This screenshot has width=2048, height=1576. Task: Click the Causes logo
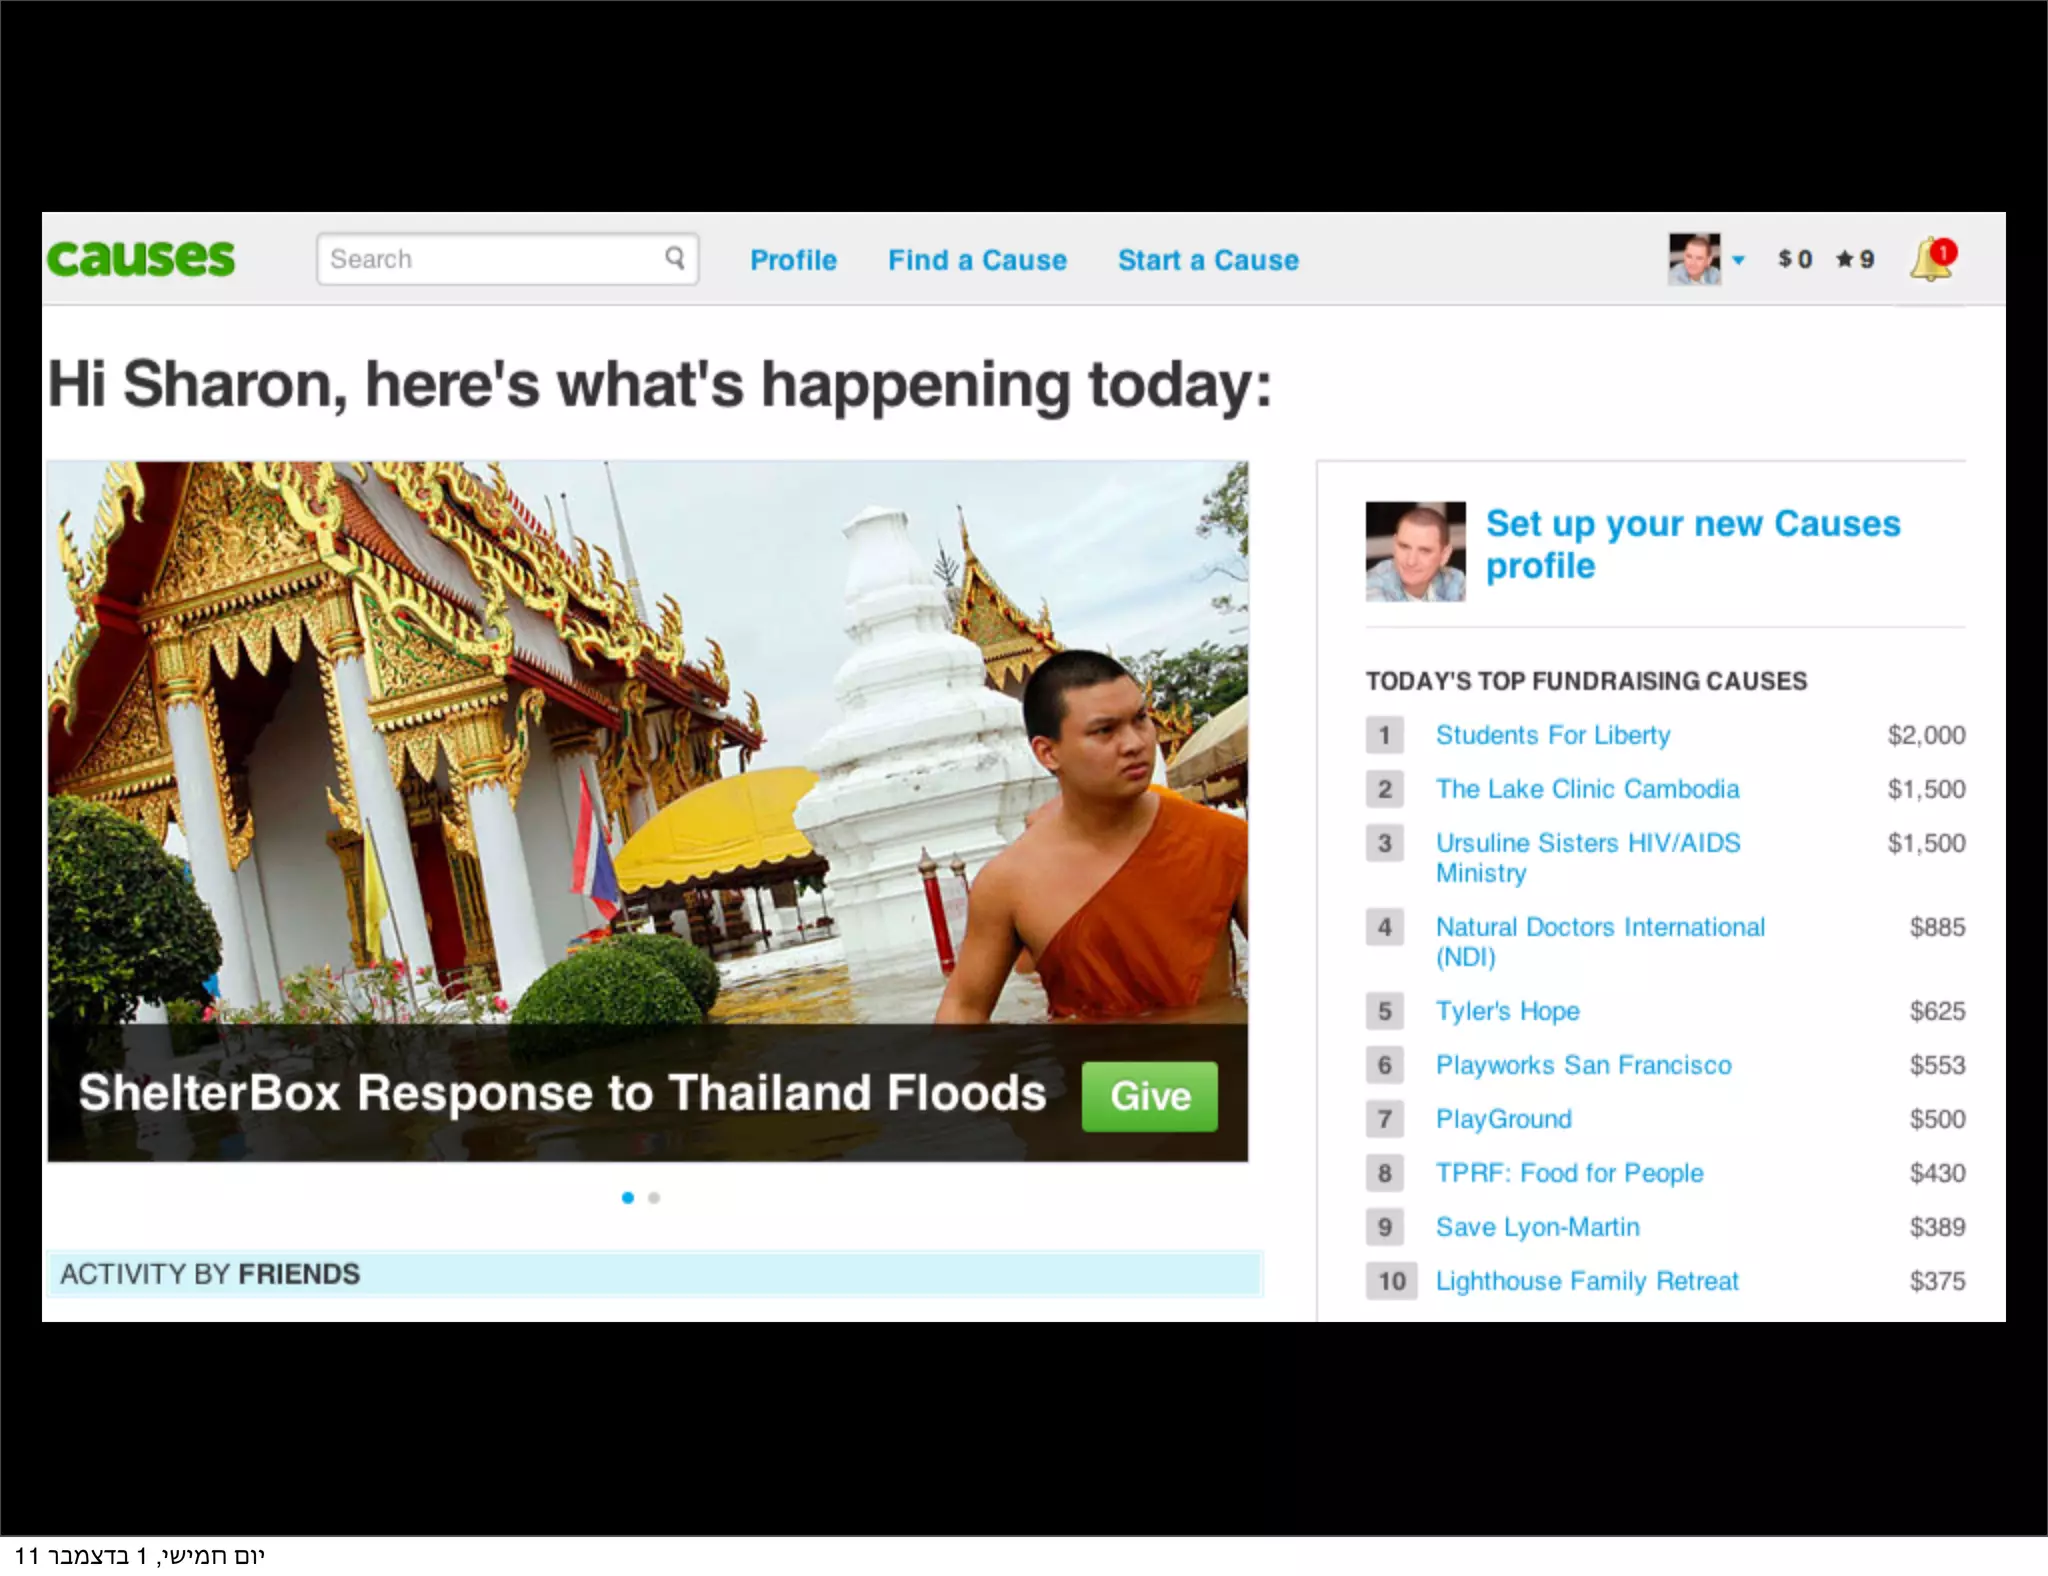tap(141, 258)
